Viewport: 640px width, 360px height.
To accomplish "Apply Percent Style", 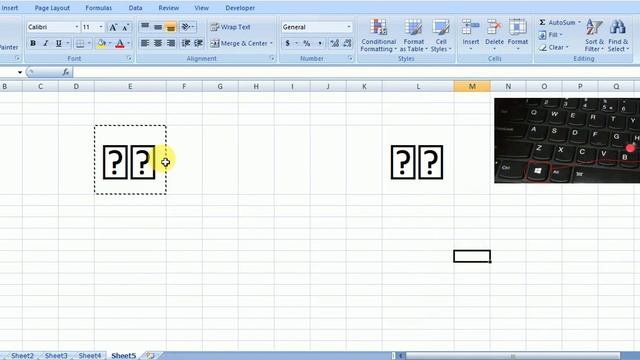I will point(307,43).
